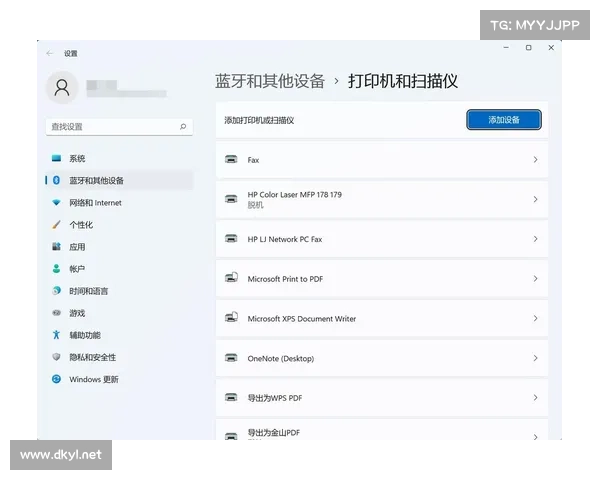Click the OneNote (Desktop) printer icon
The width and height of the screenshot is (600, 480).
tap(231, 358)
